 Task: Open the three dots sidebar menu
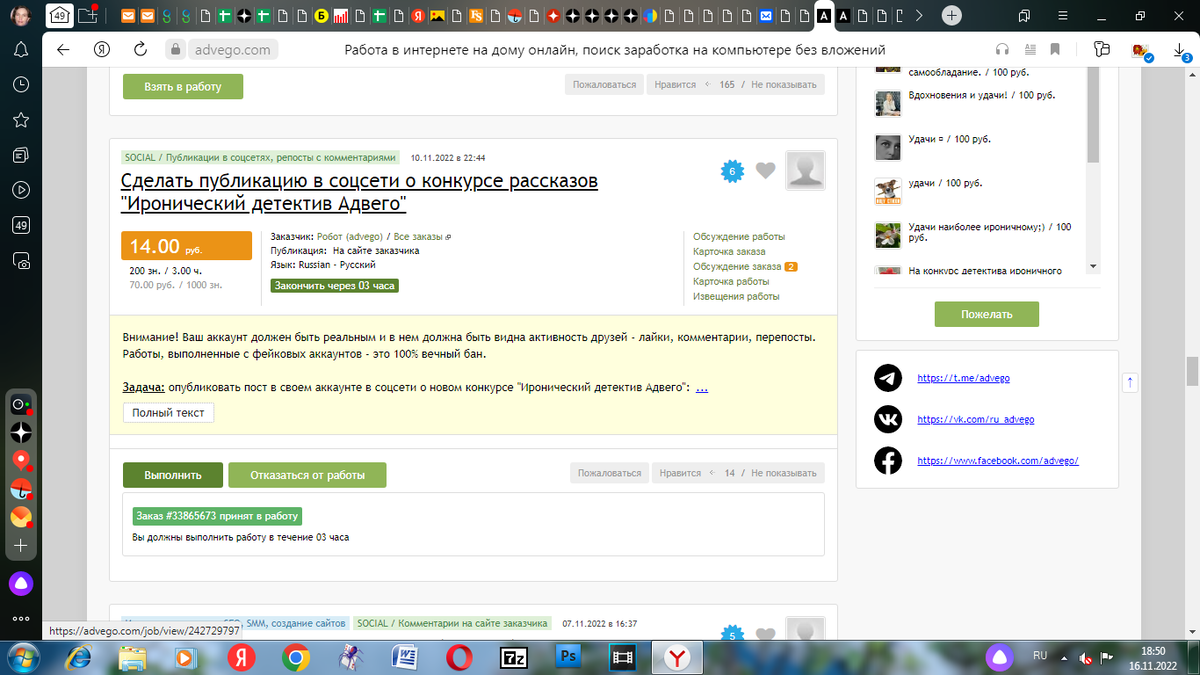click(x=21, y=619)
